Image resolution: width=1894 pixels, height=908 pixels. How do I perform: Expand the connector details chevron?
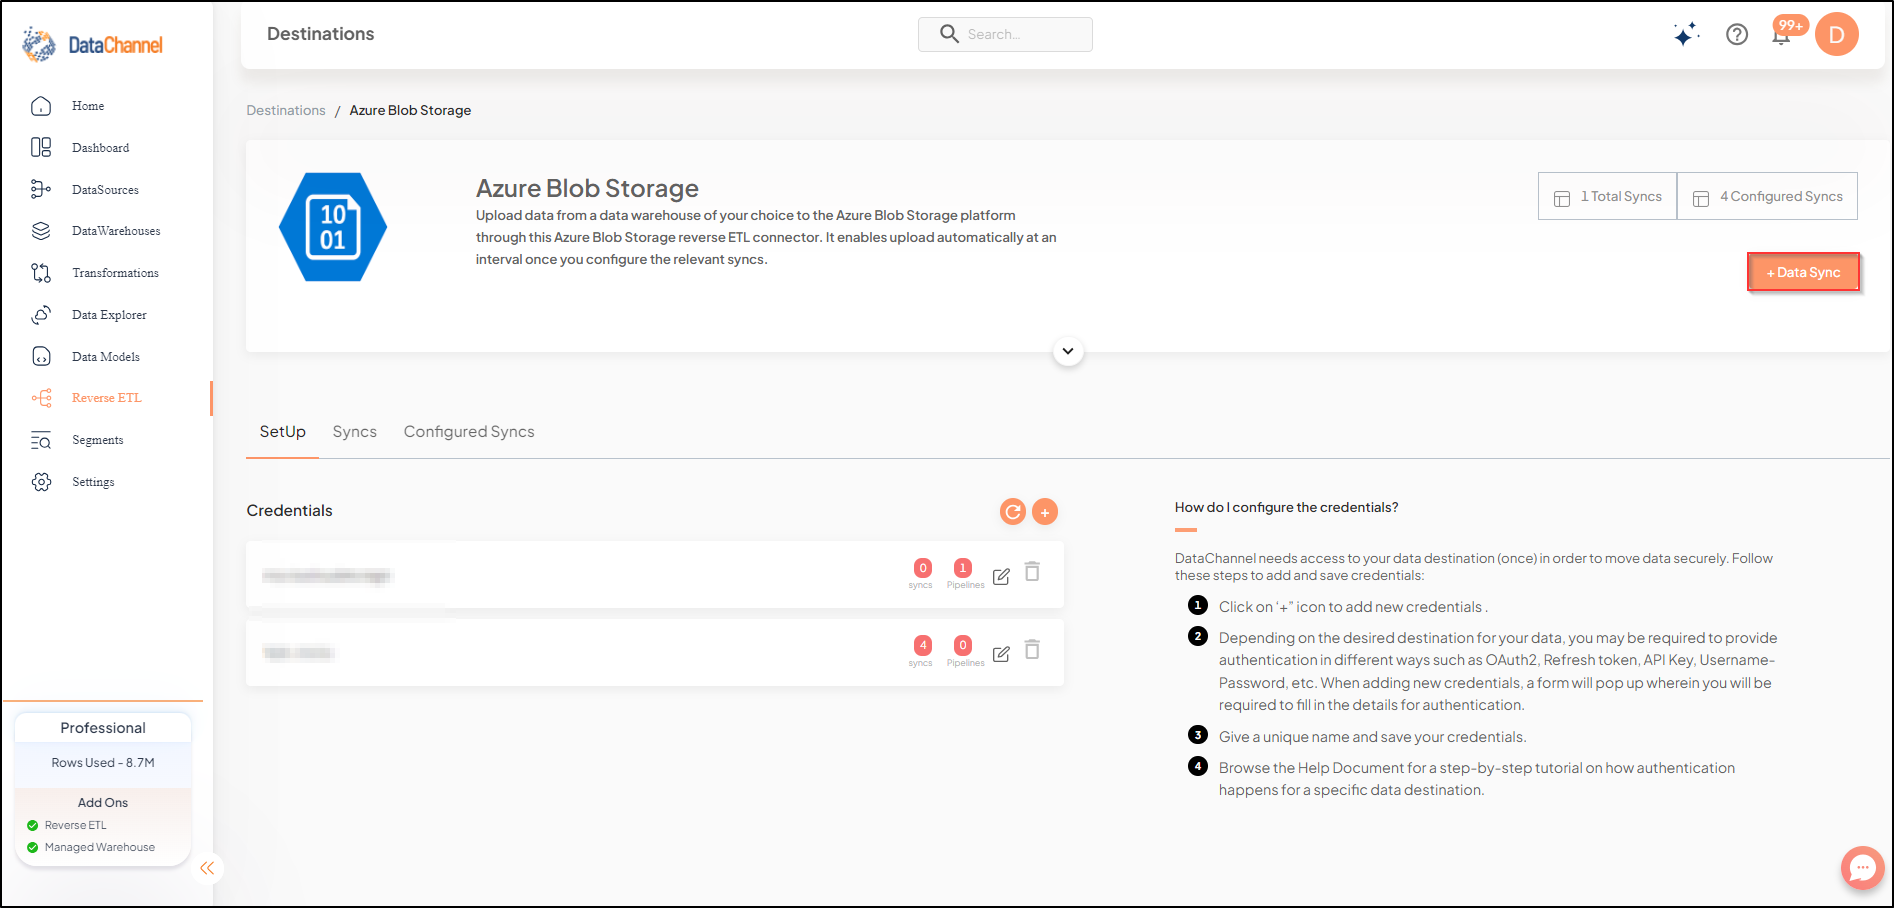coord(1068,351)
